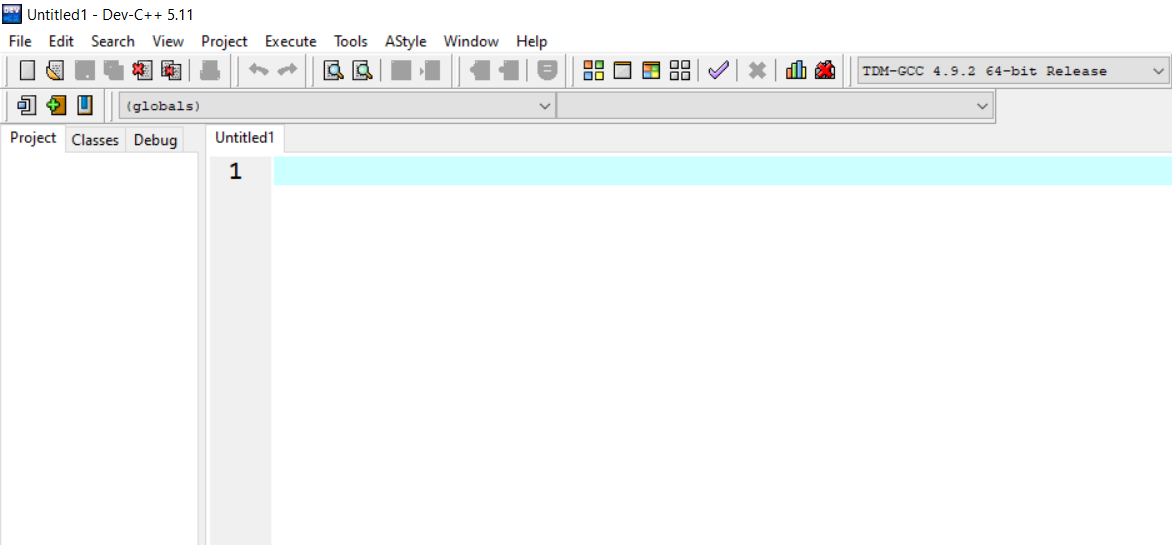Click the Compile & Run icon

pyautogui.click(x=652, y=71)
